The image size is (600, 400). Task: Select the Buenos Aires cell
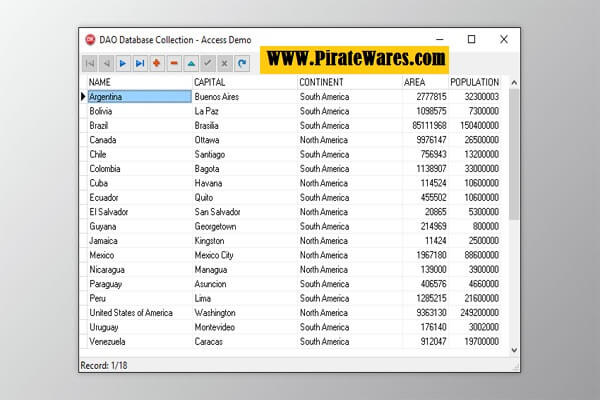coord(245,97)
